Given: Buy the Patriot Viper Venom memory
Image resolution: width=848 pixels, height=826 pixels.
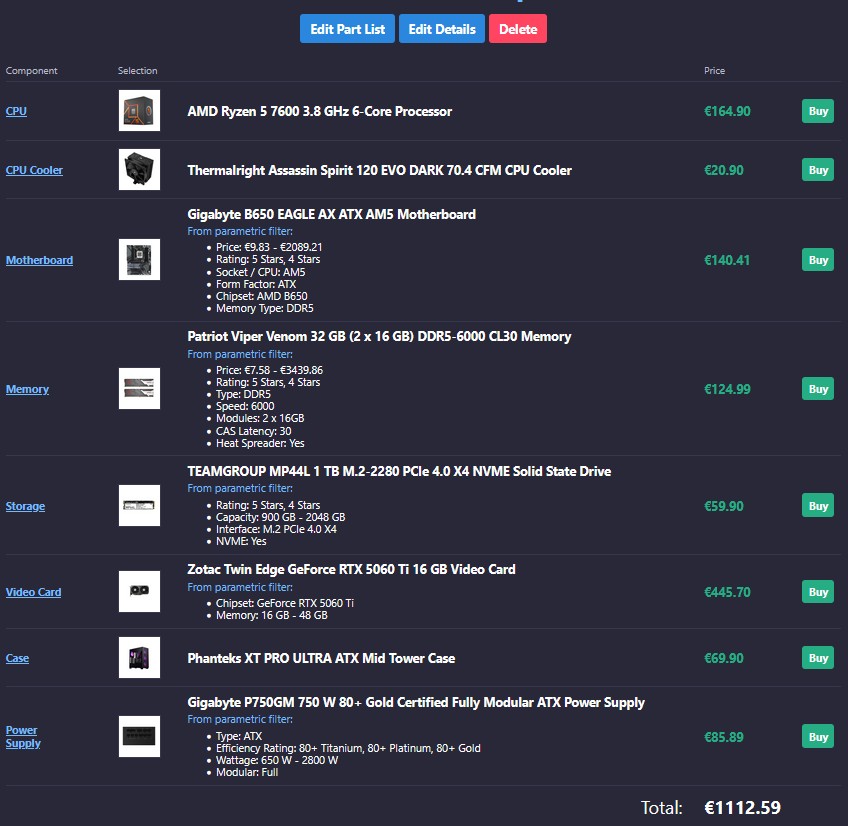Looking at the screenshot, I should coord(818,389).
